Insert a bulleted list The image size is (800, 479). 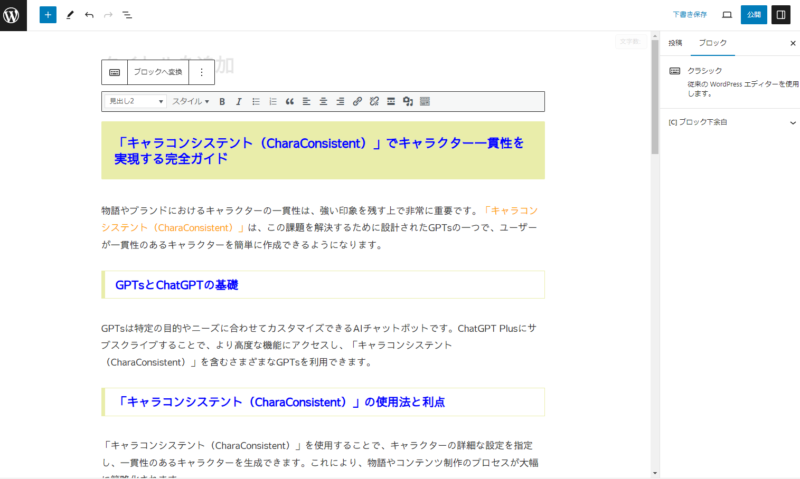256,102
